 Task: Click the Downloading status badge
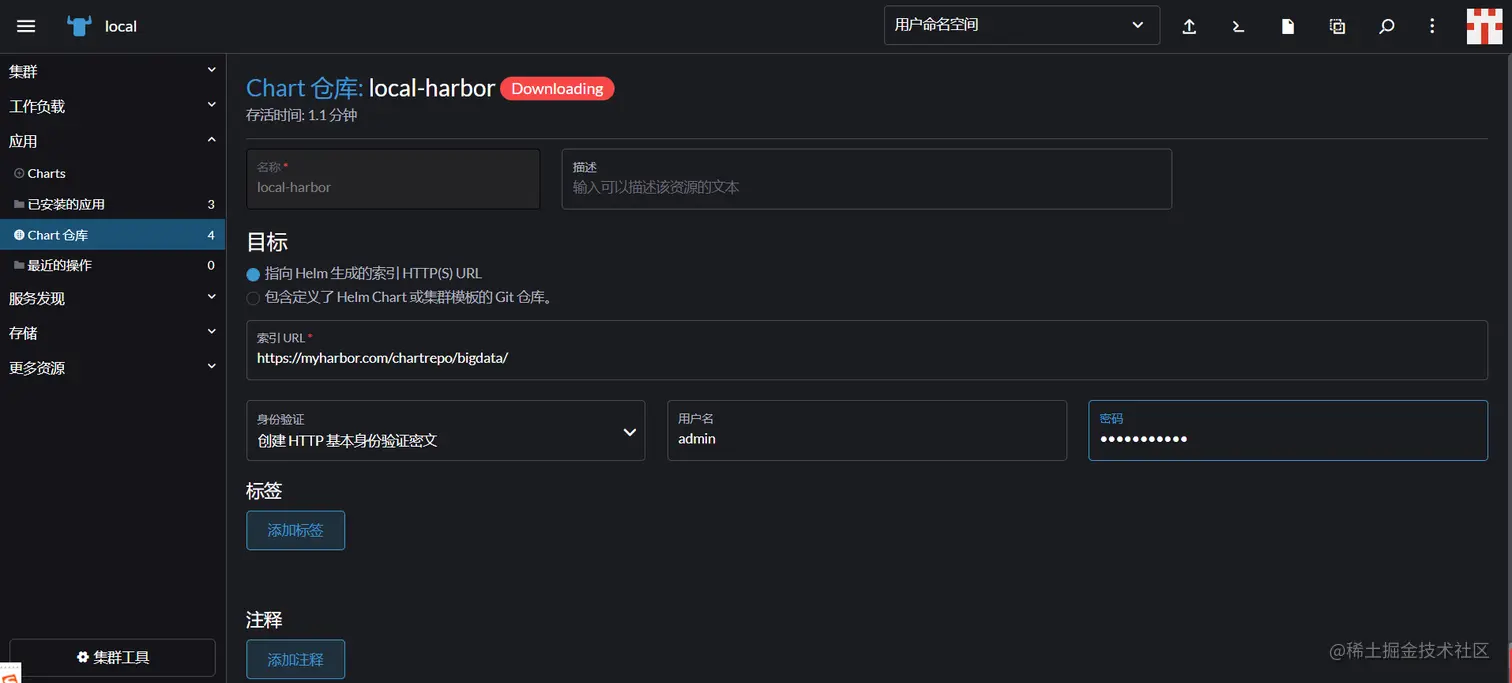(557, 88)
